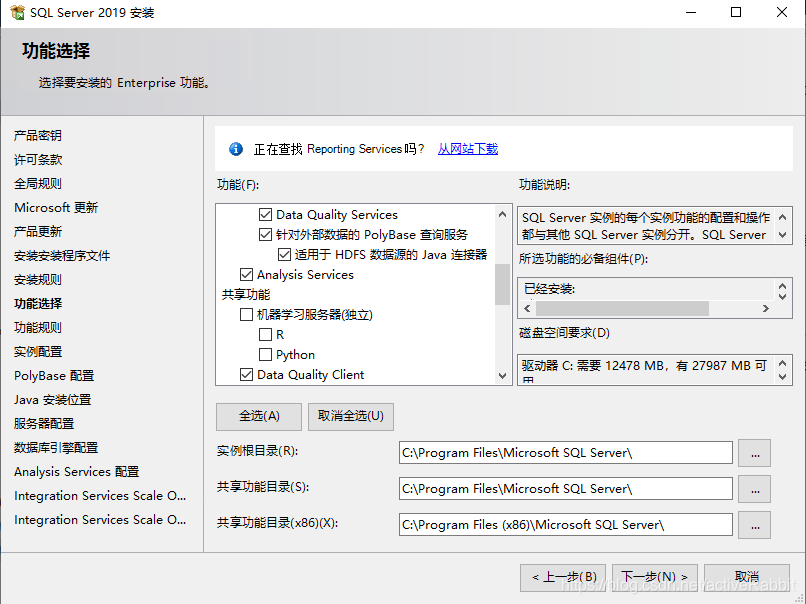This screenshot has height=604, width=806.
Task: Select the 安装规则 step in sidebar
Action: [x=38, y=280]
